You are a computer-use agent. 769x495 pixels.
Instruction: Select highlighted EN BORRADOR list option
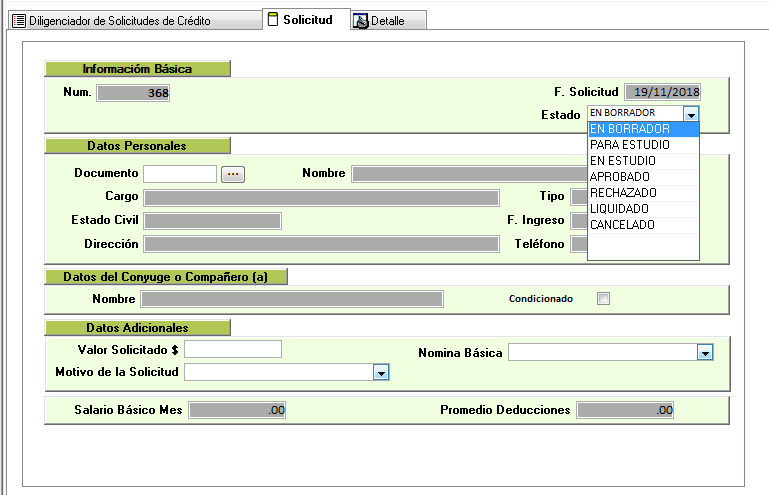pyautogui.click(x=629, y=129)
